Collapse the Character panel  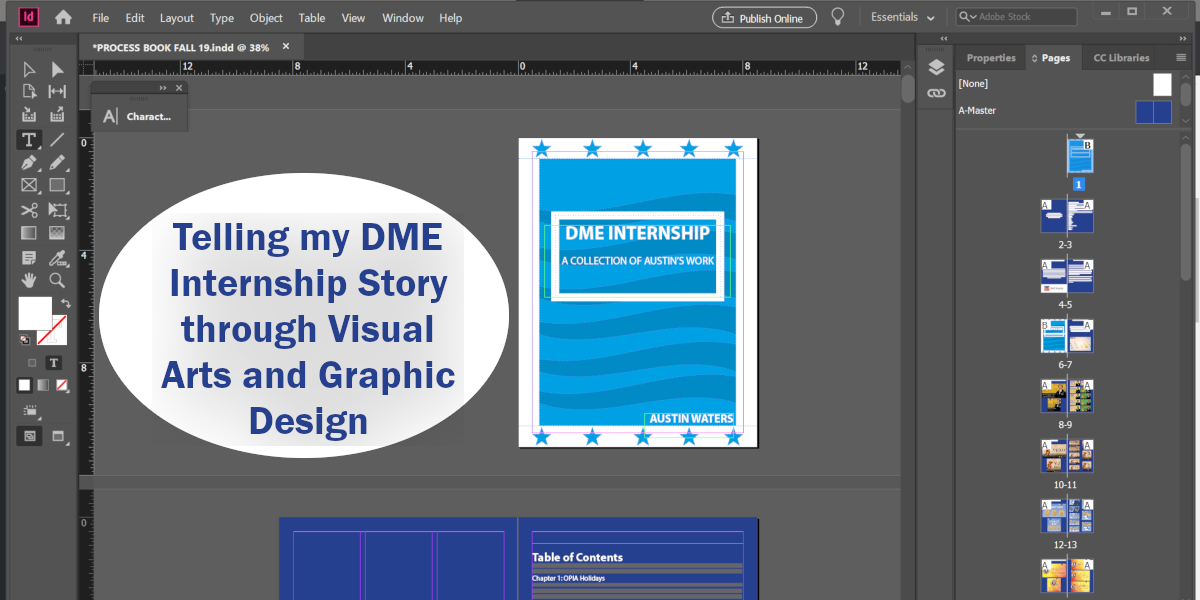coord(162,87)
